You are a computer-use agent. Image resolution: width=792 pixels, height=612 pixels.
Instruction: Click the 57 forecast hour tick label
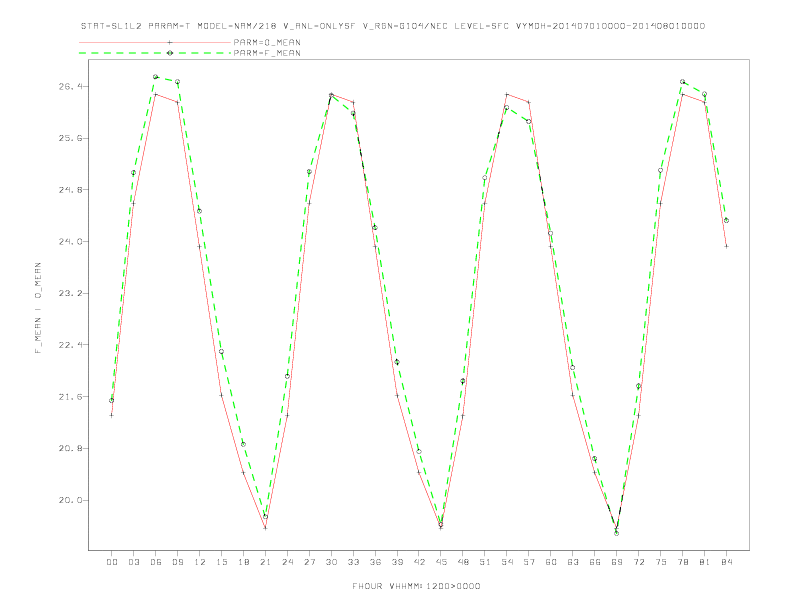(529, 562)
